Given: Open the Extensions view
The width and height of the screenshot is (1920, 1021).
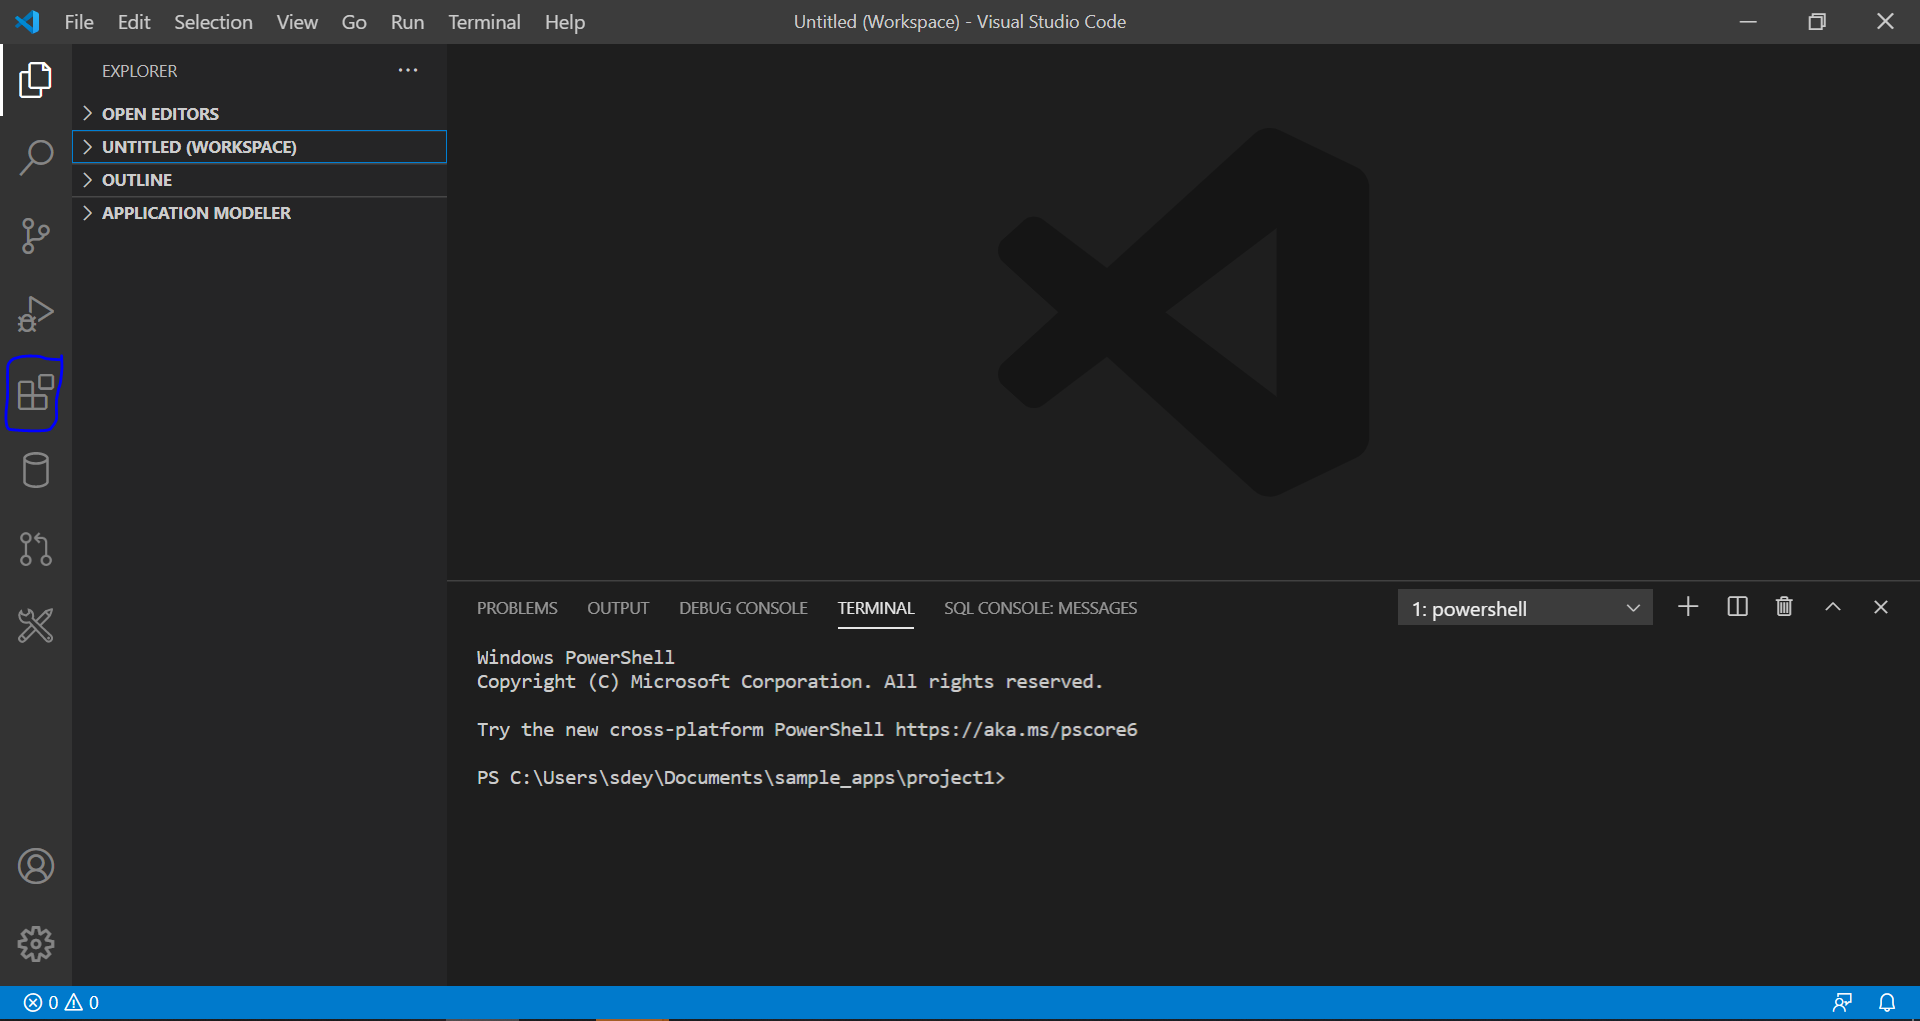Looking at the screenshot, I should [35, 393].
